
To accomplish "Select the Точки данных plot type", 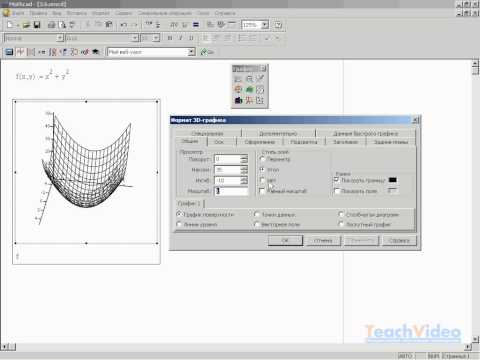I will pyautogui.click(x=256, y=214).
